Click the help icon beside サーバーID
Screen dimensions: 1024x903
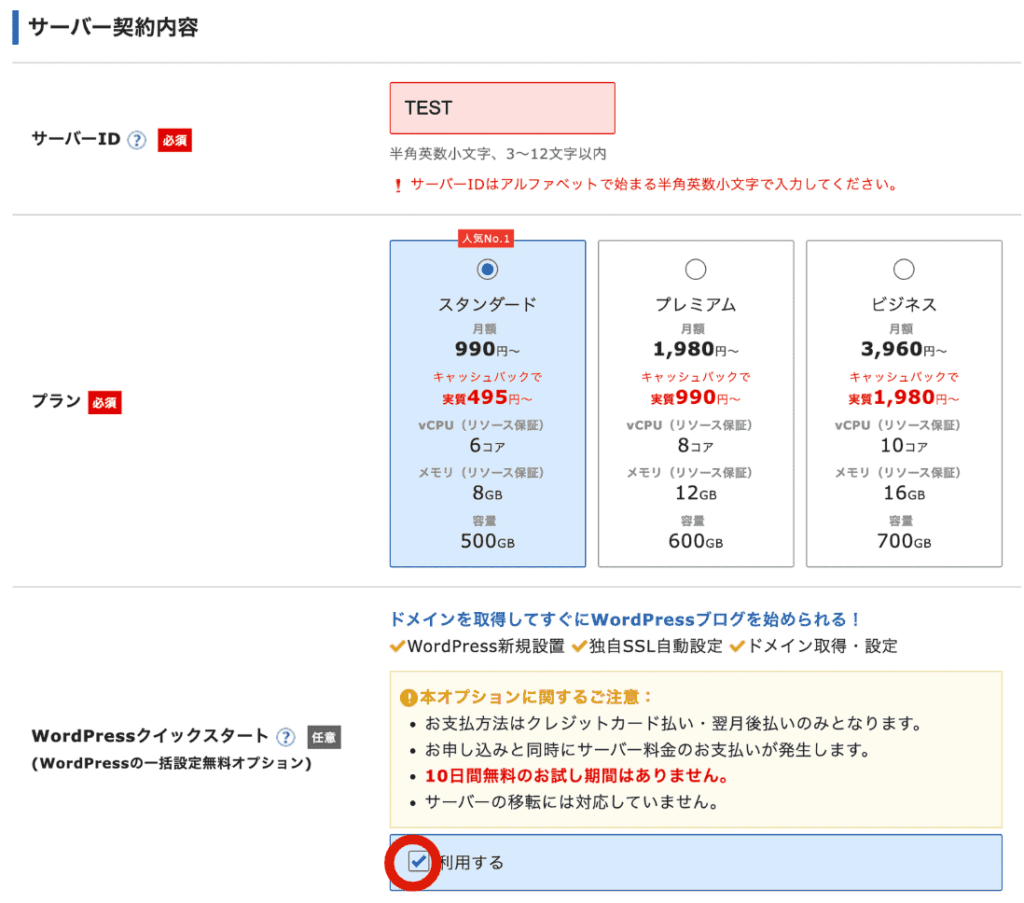point(136,140)
